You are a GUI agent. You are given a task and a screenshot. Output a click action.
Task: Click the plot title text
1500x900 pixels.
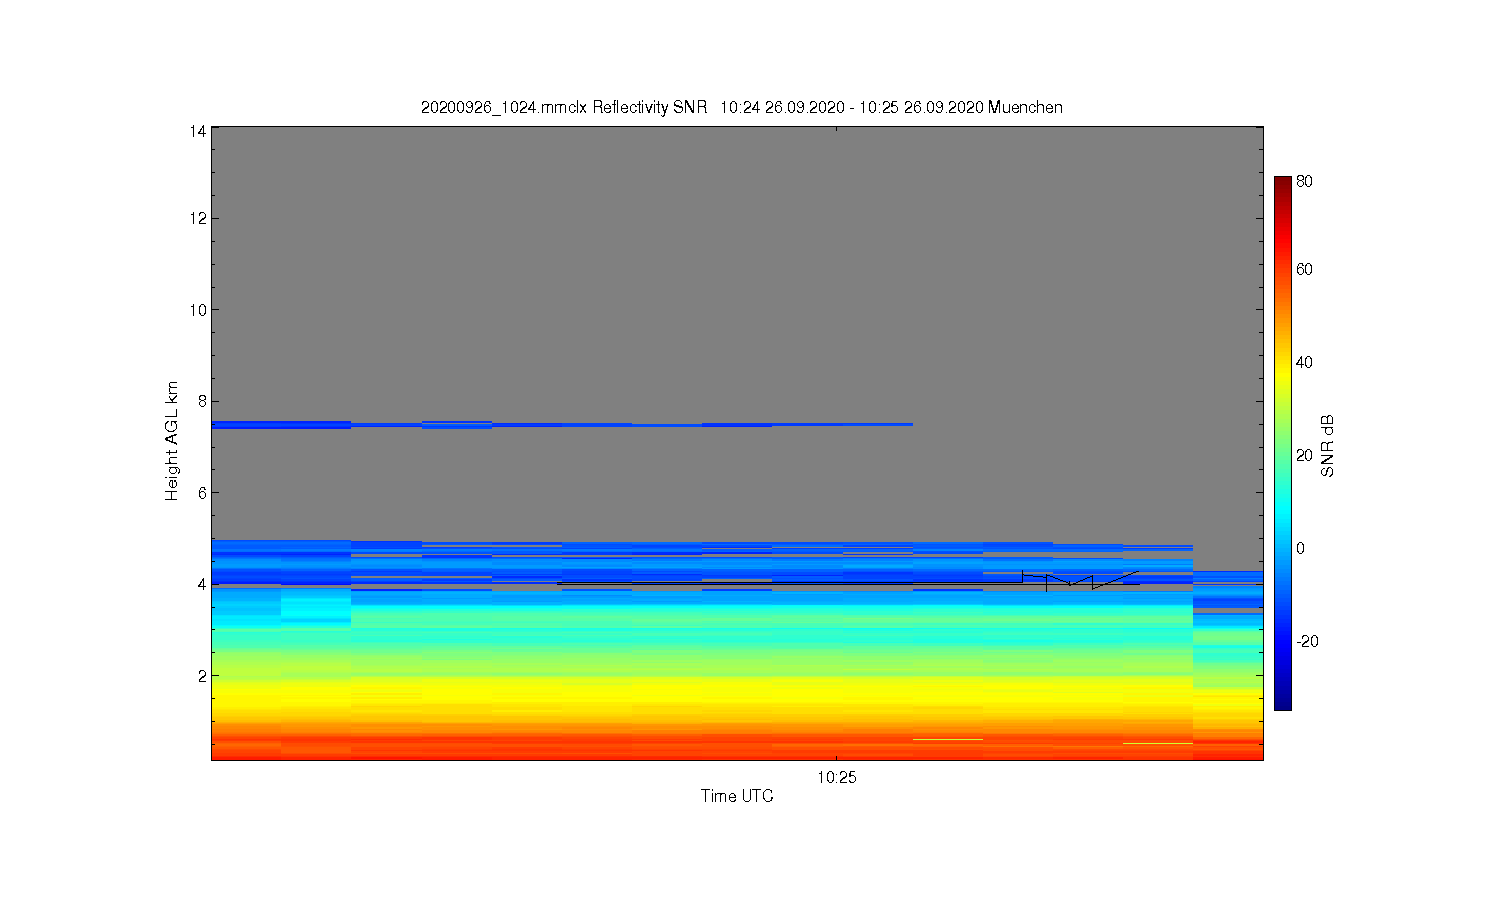(741, 107)
